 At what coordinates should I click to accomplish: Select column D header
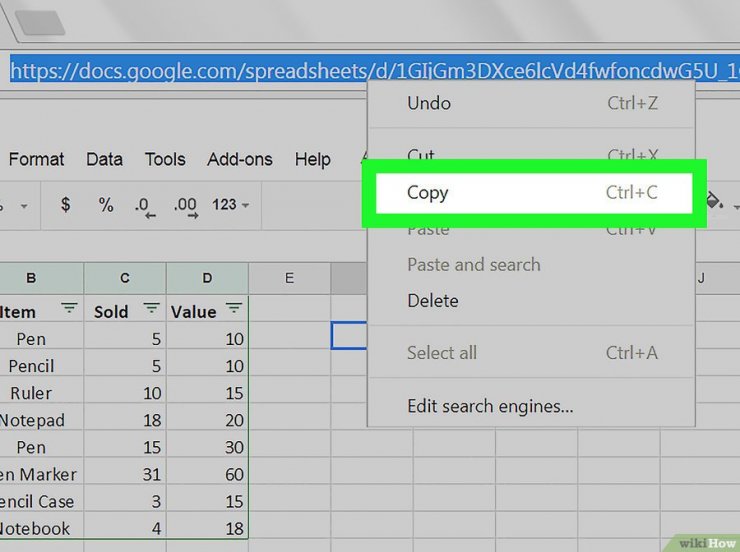(207, 278)
